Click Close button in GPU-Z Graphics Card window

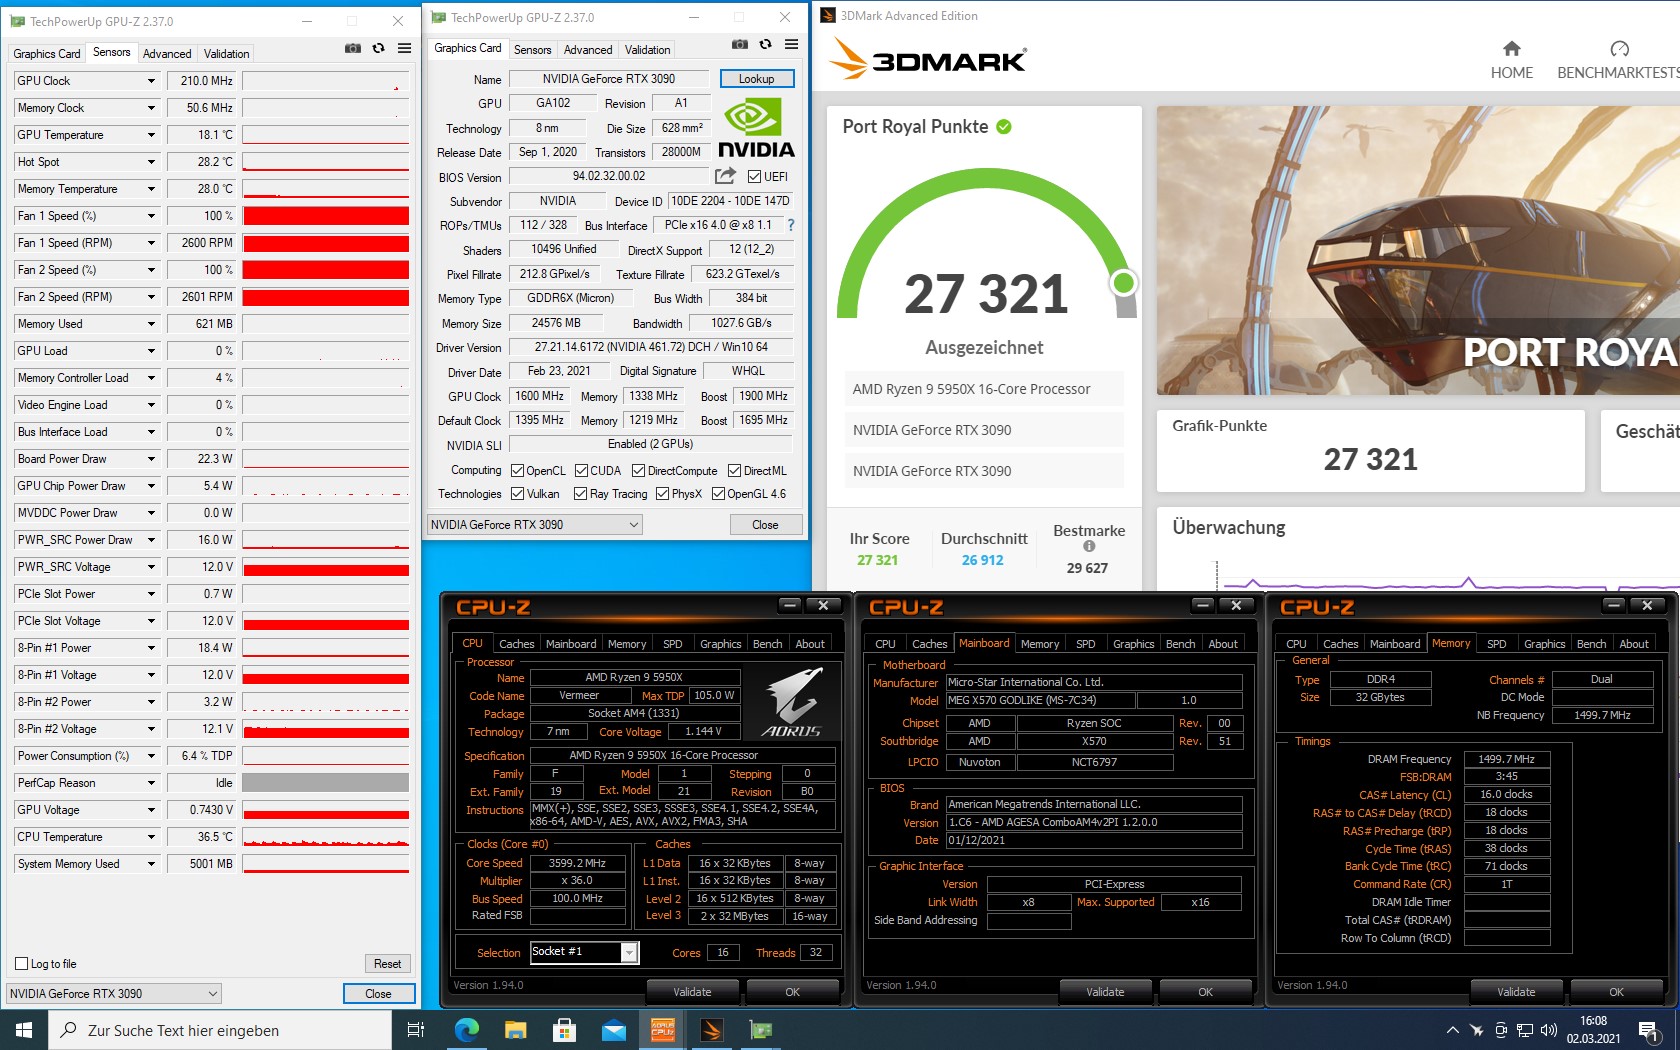pyautogui.click(x=765, y=525)
